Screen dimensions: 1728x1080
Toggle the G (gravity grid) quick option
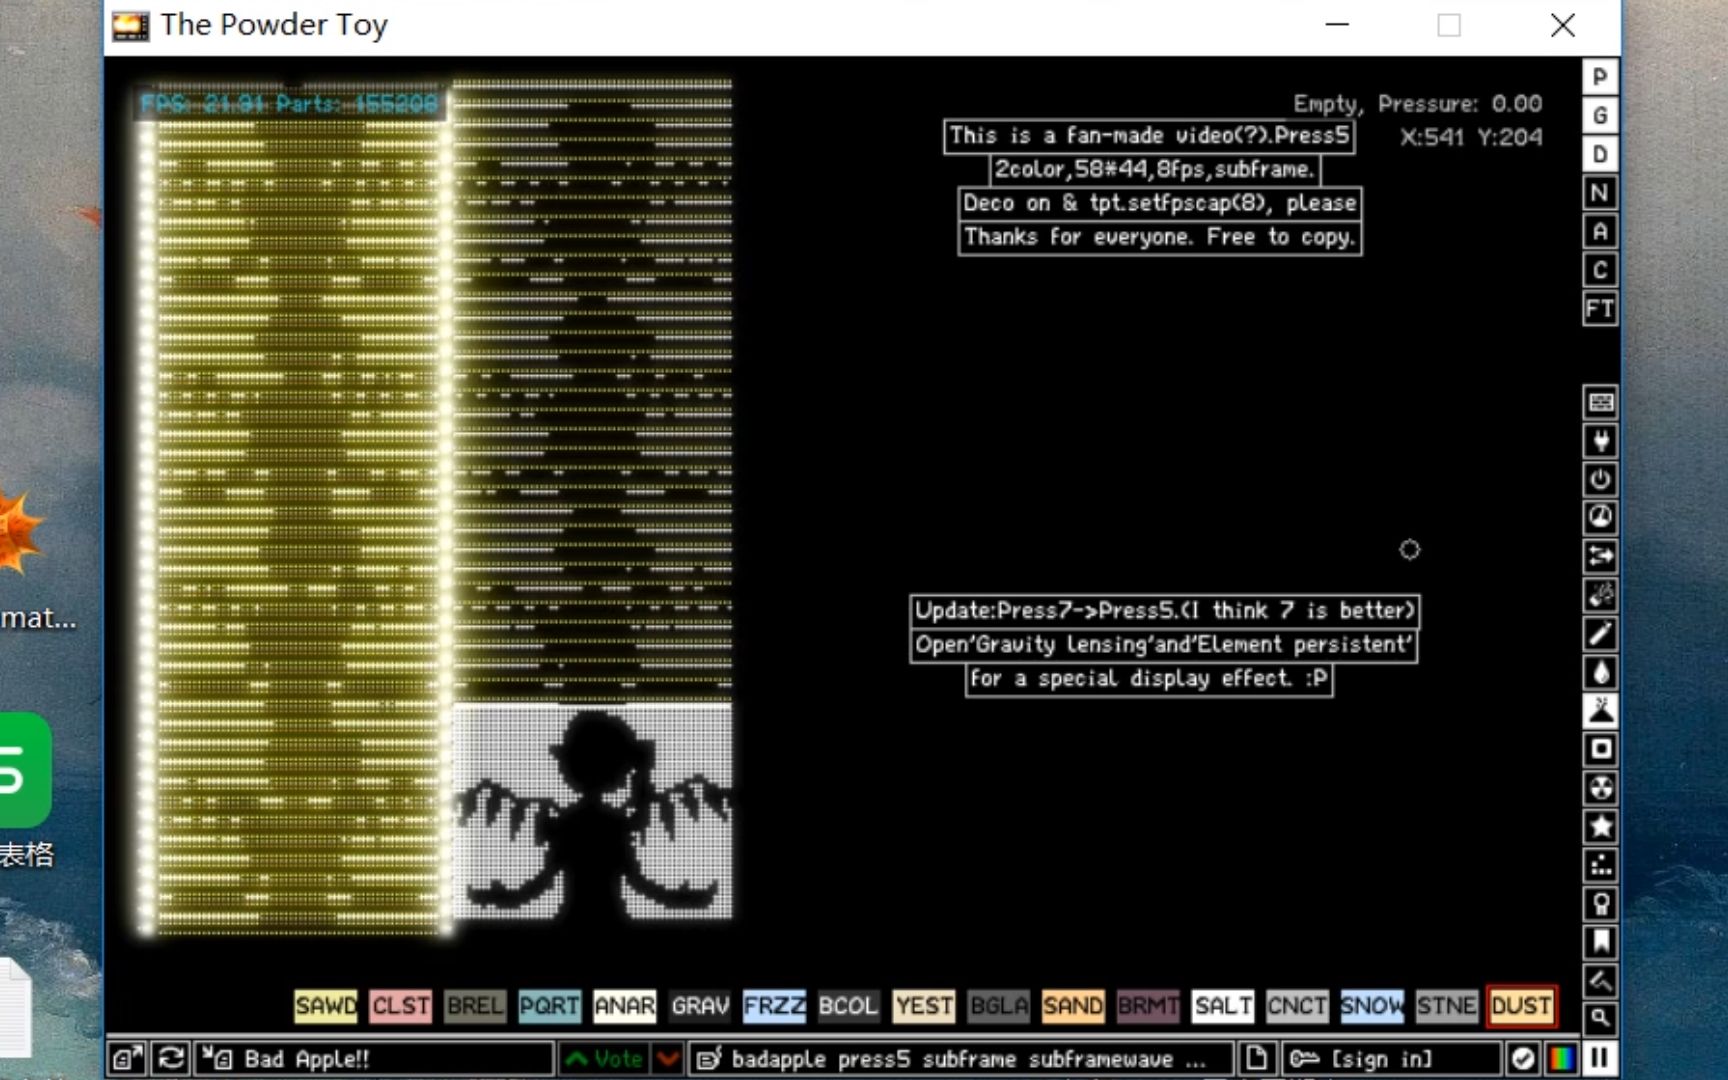tap(1600, 116)
